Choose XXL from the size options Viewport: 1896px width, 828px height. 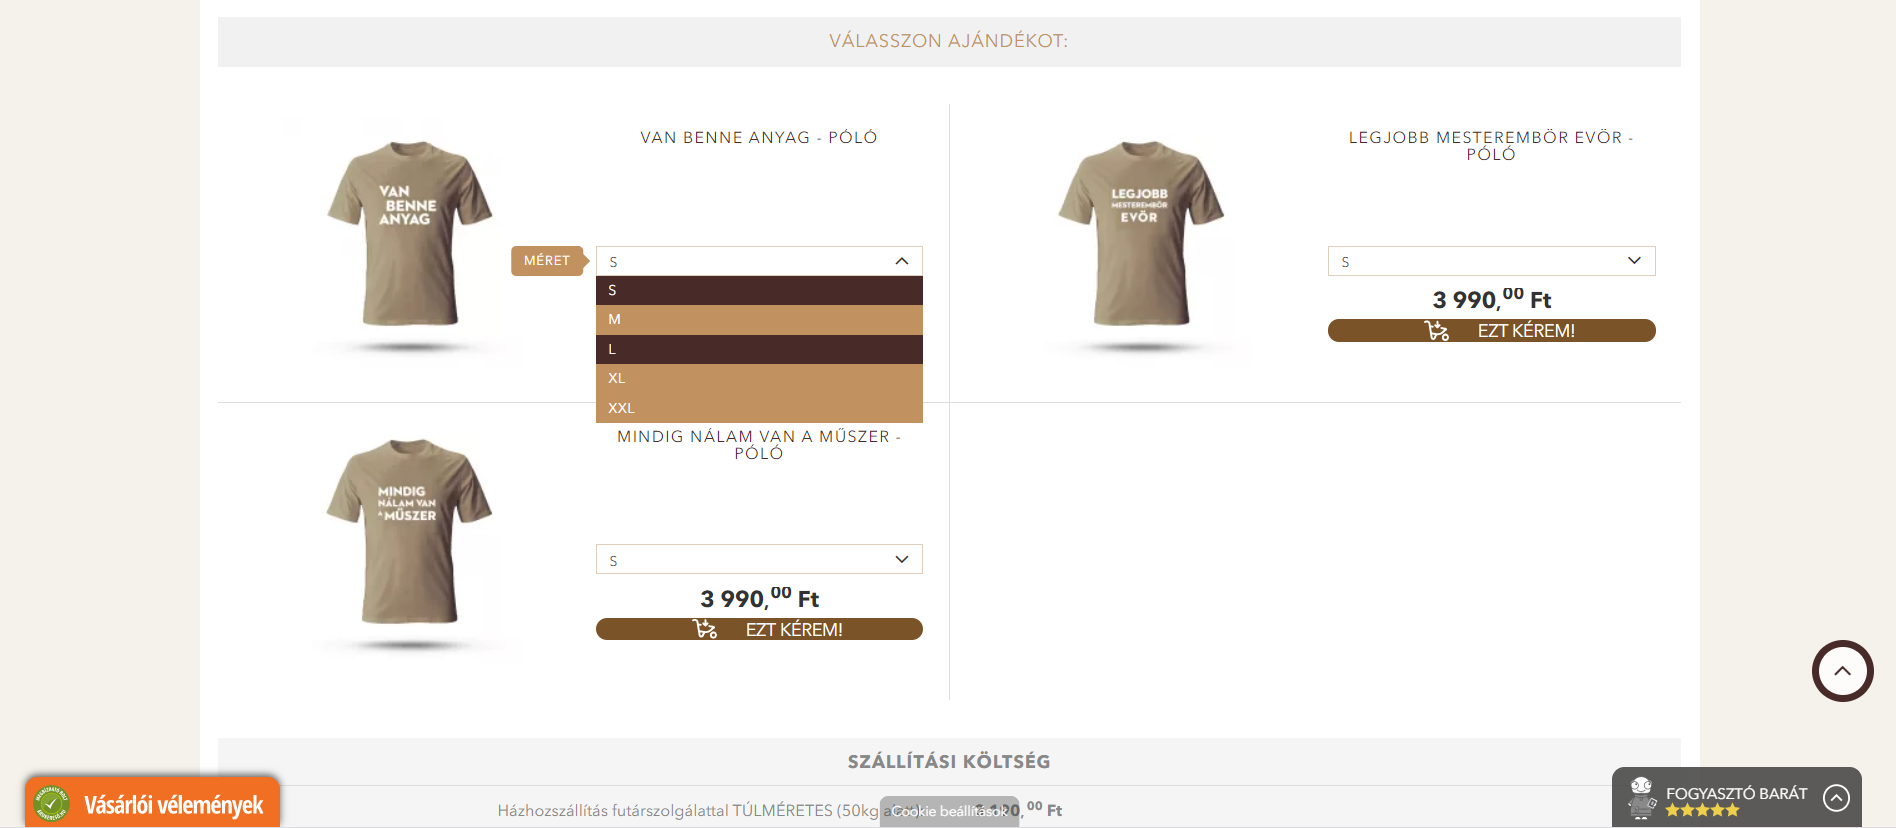(759, 408)
